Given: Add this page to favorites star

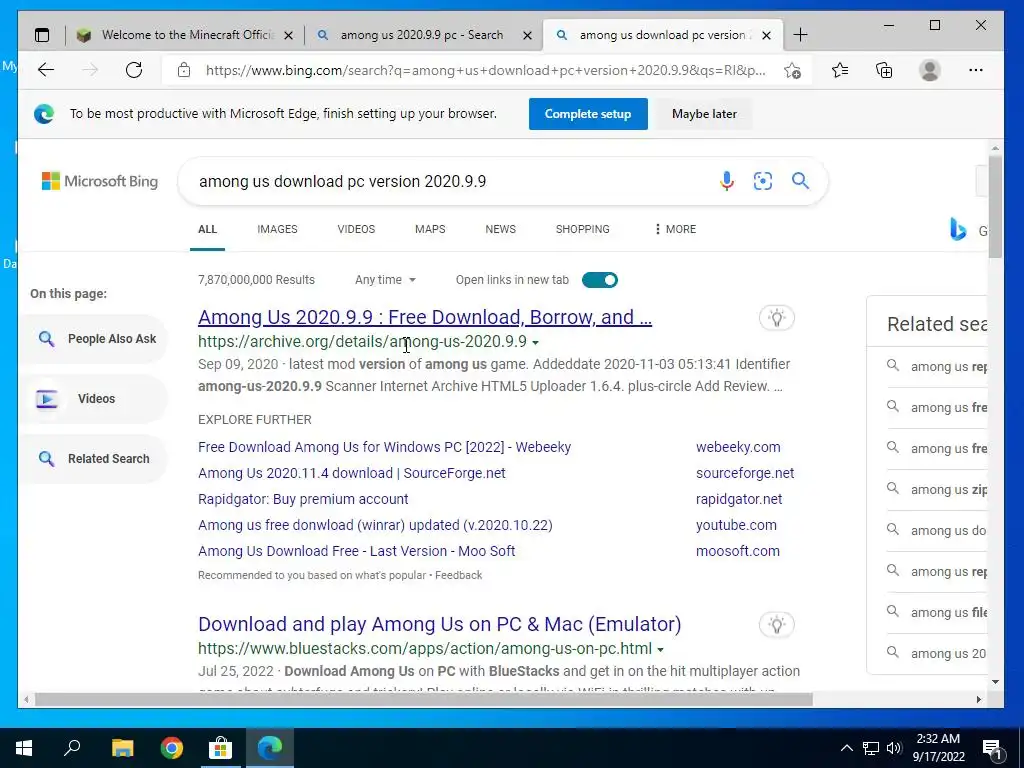Looking at the screenshot, I should point(793,70).
